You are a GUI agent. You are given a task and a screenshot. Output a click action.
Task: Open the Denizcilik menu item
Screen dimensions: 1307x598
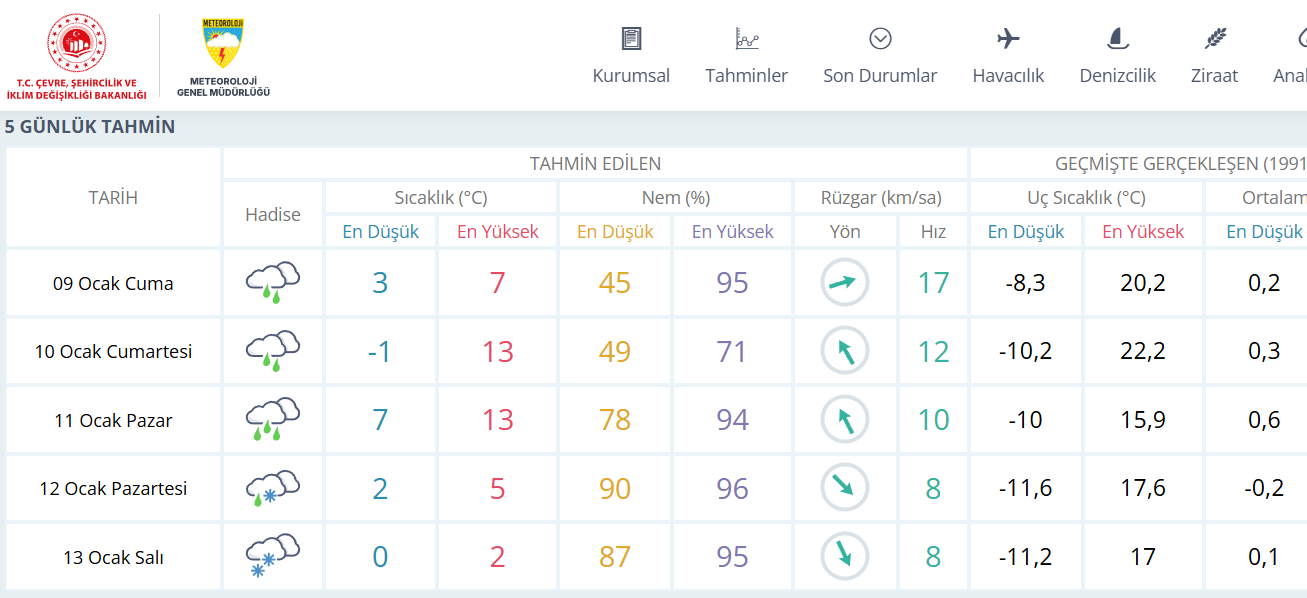tap(1117, 76)
